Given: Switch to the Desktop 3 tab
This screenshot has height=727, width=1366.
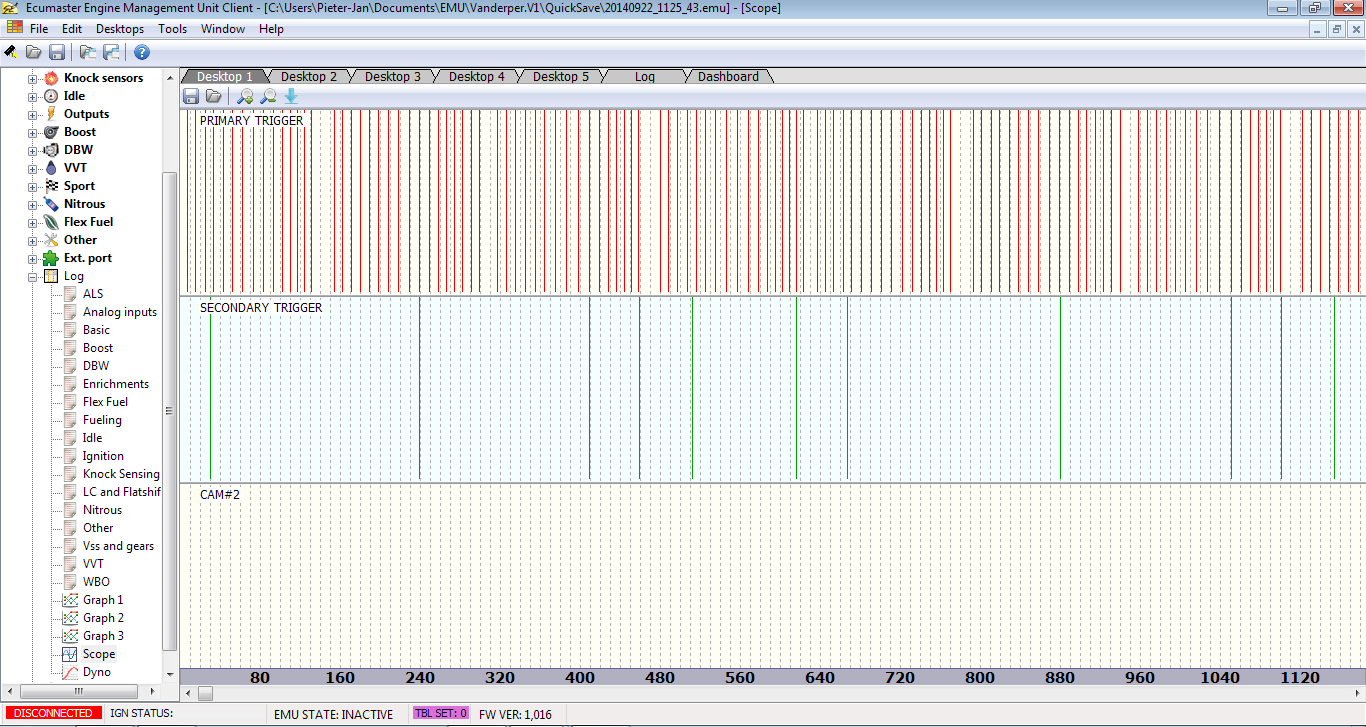Looking at the screenshot, I should [392, 76].
